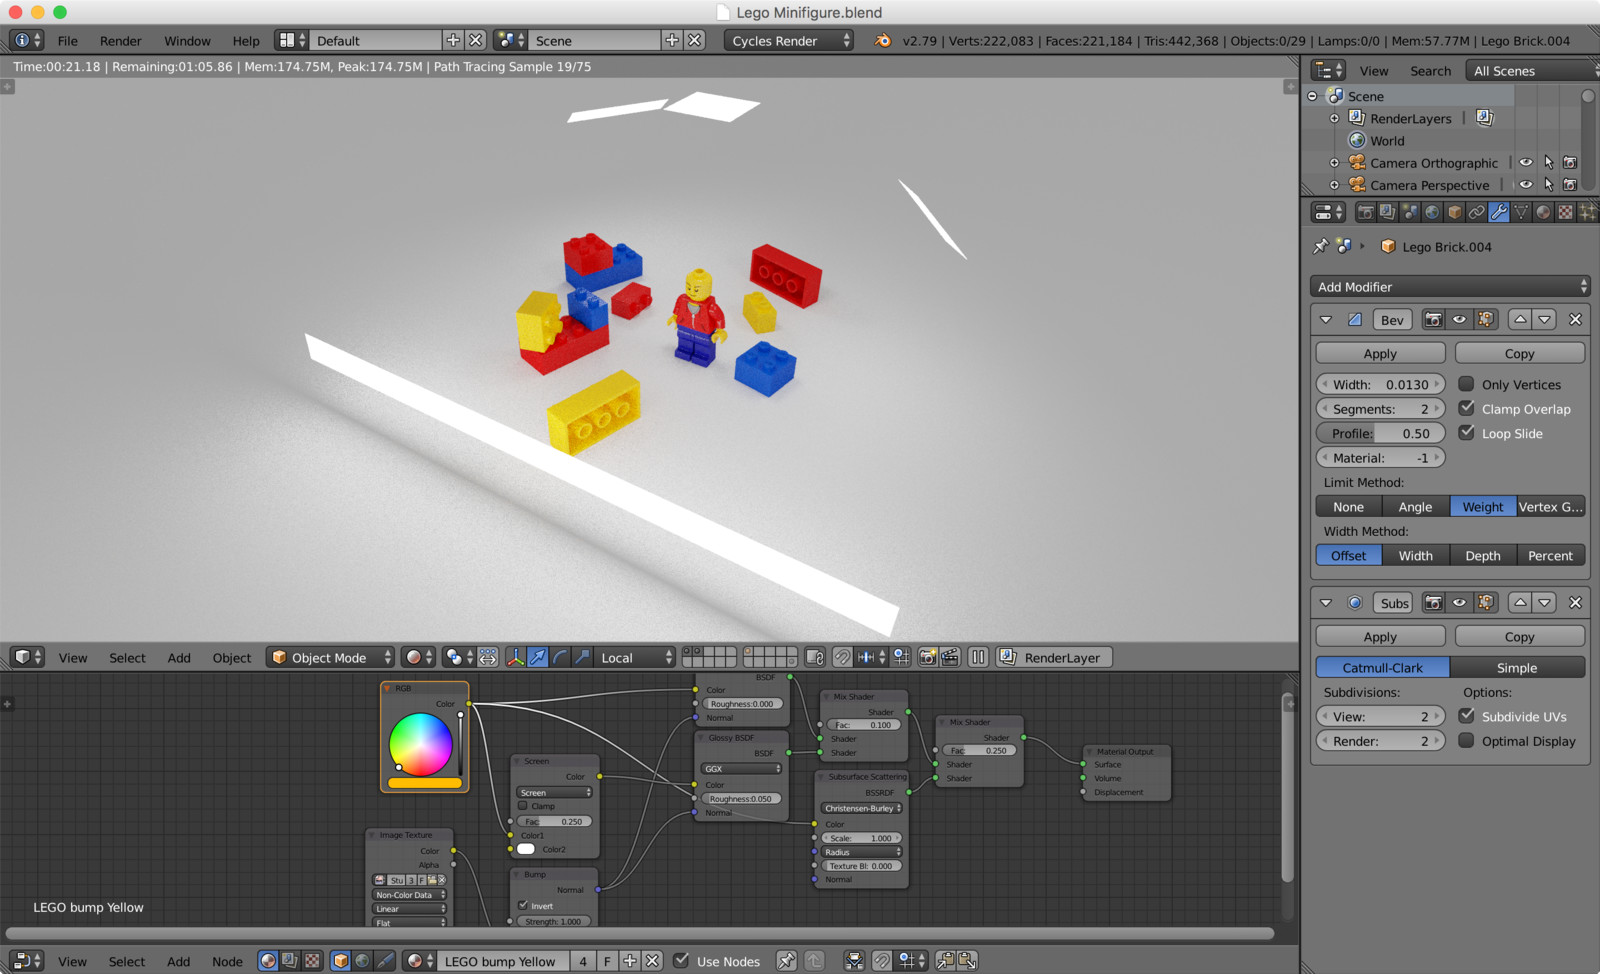
Task: Select the compositing node tree type icon
Action: tap(290, 961)
